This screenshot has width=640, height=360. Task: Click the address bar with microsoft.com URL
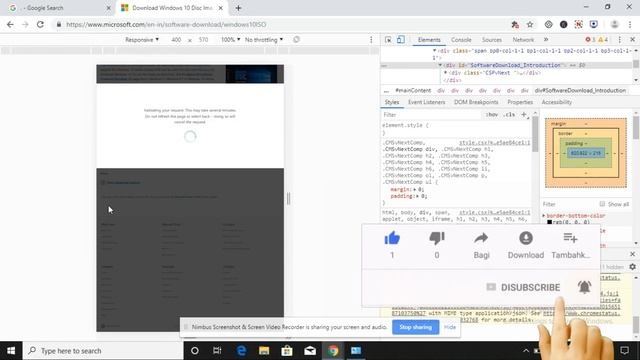click(x=166, y=24)
